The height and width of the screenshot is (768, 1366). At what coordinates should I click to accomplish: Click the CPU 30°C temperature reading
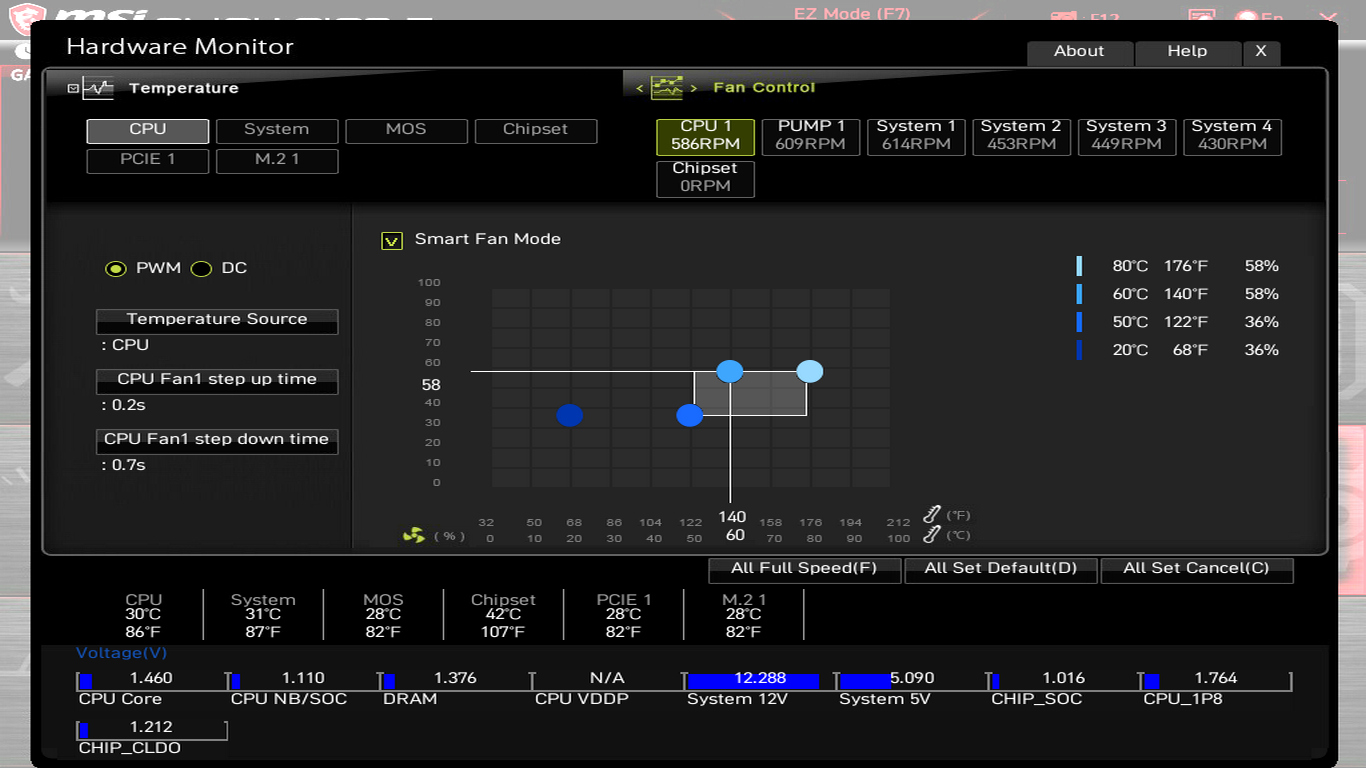(143, 615)
